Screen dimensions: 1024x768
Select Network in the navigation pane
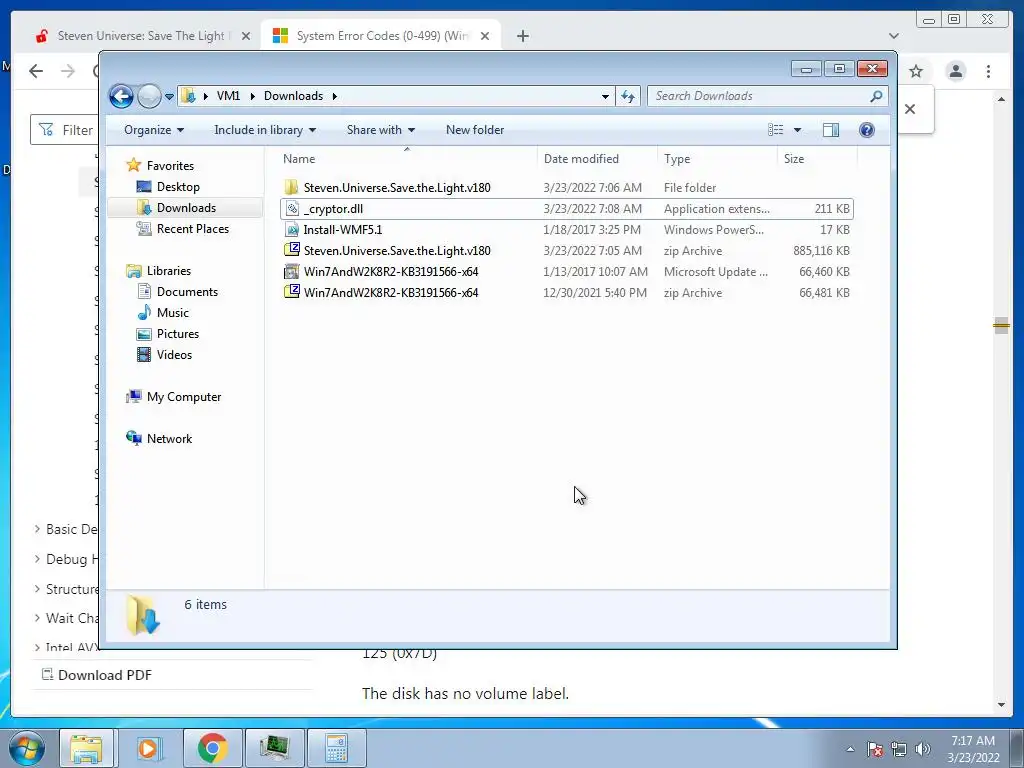[169, 439]
